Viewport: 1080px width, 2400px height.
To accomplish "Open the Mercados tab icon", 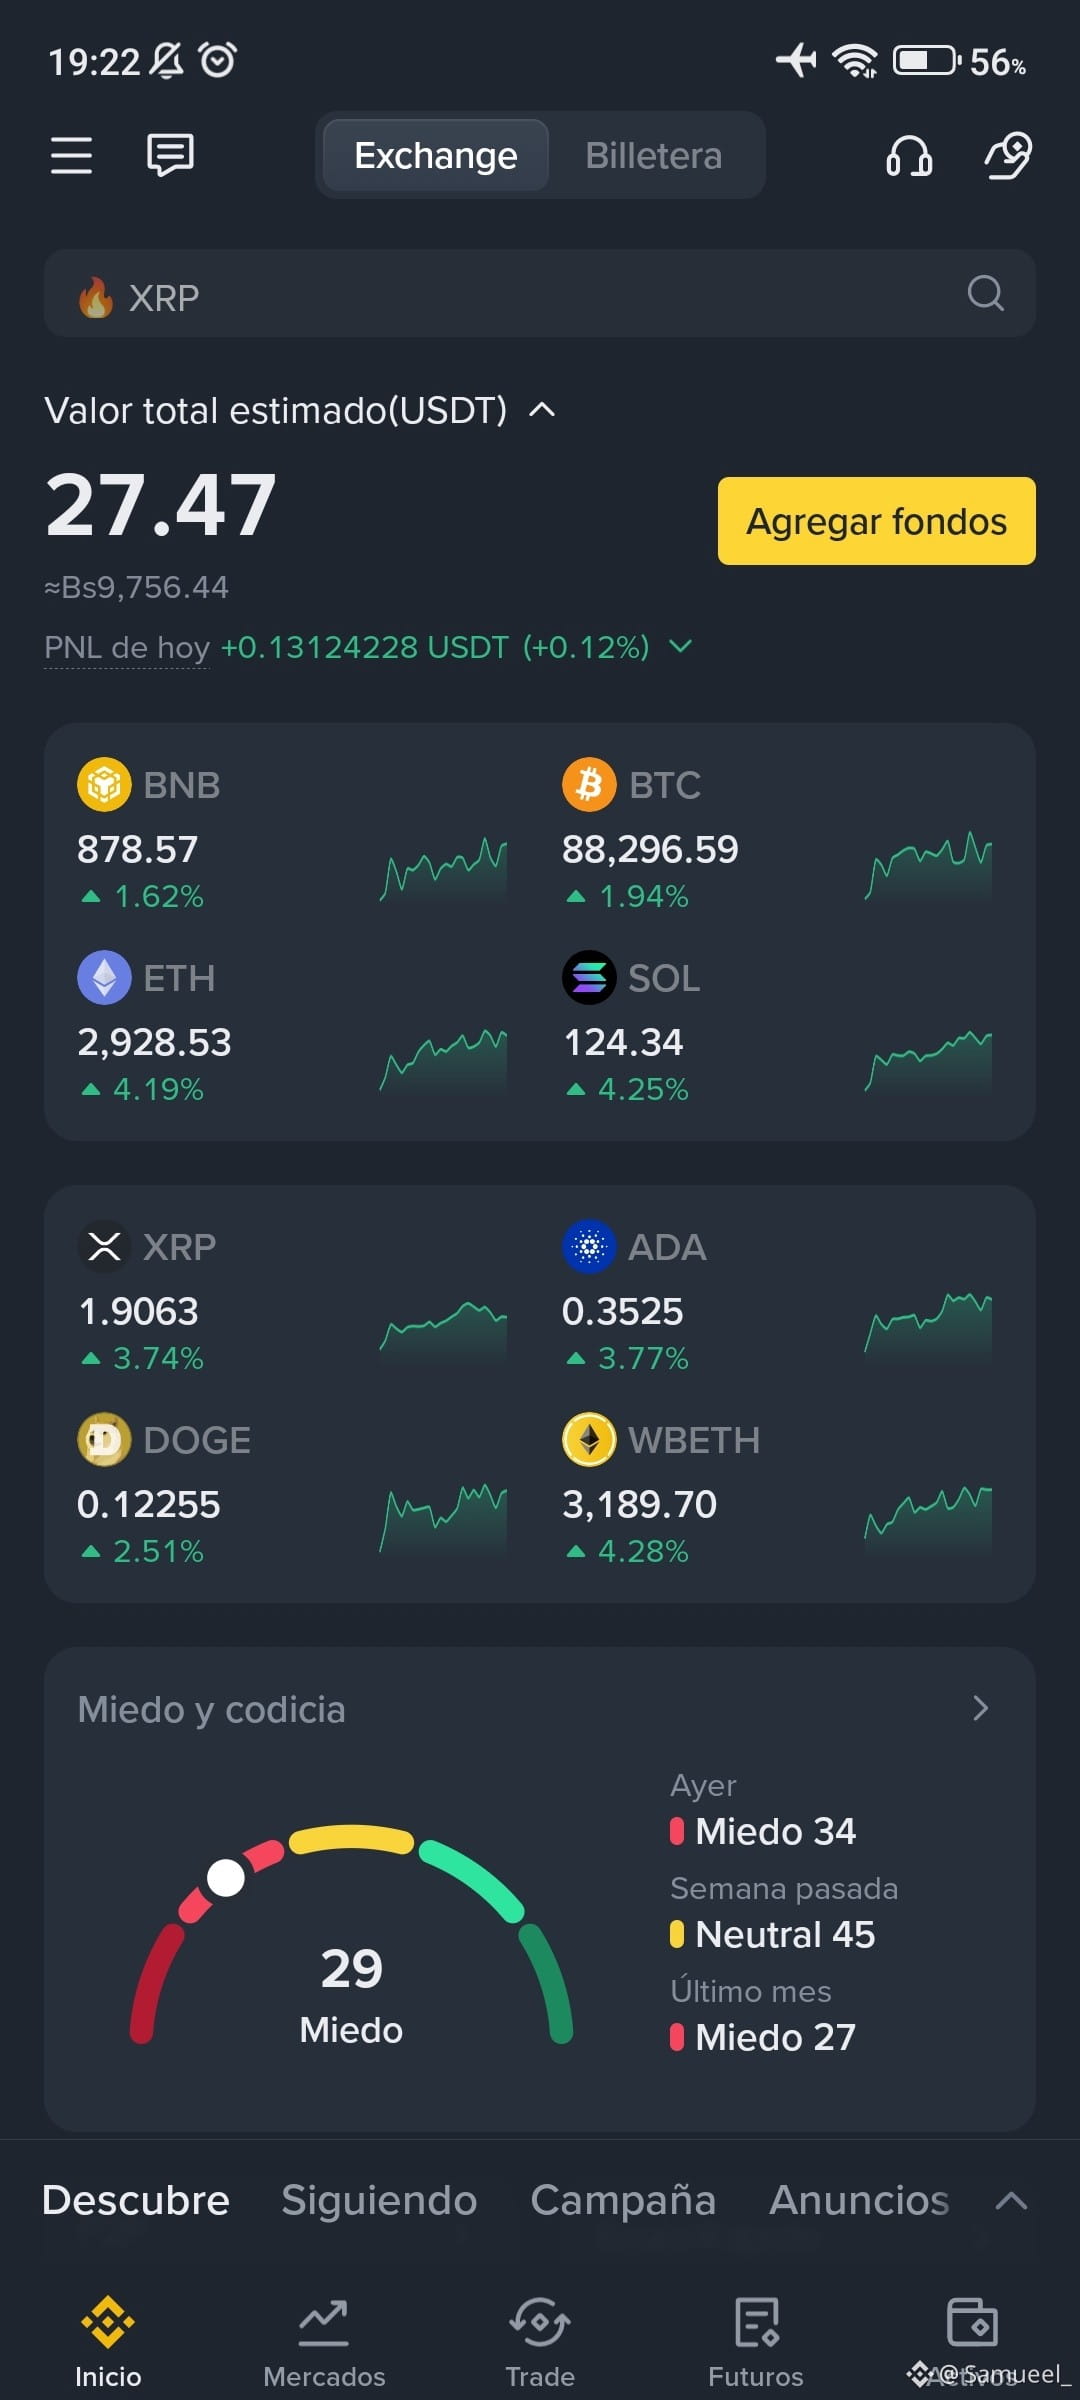I will (x=324, y=2322).
